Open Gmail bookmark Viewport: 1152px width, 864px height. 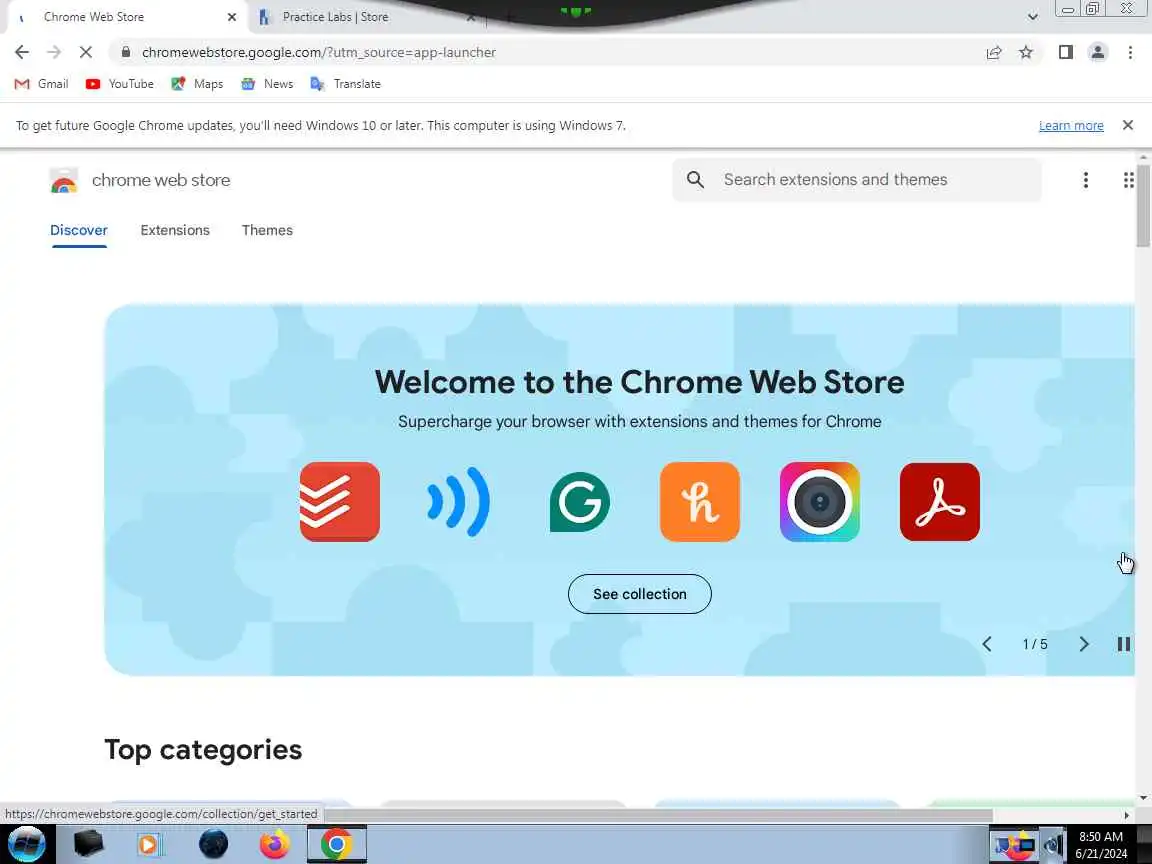pos(42,84)
